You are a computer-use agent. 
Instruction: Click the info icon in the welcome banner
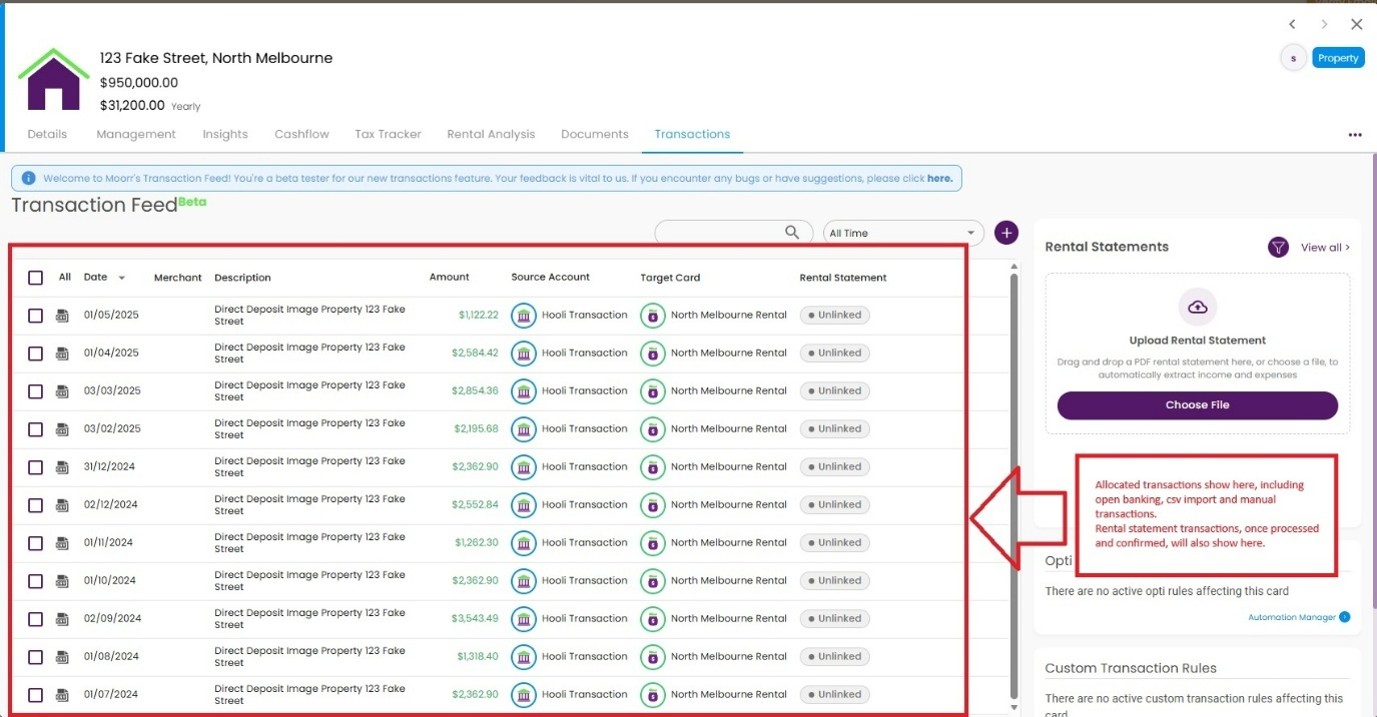[x=28, y=178]
